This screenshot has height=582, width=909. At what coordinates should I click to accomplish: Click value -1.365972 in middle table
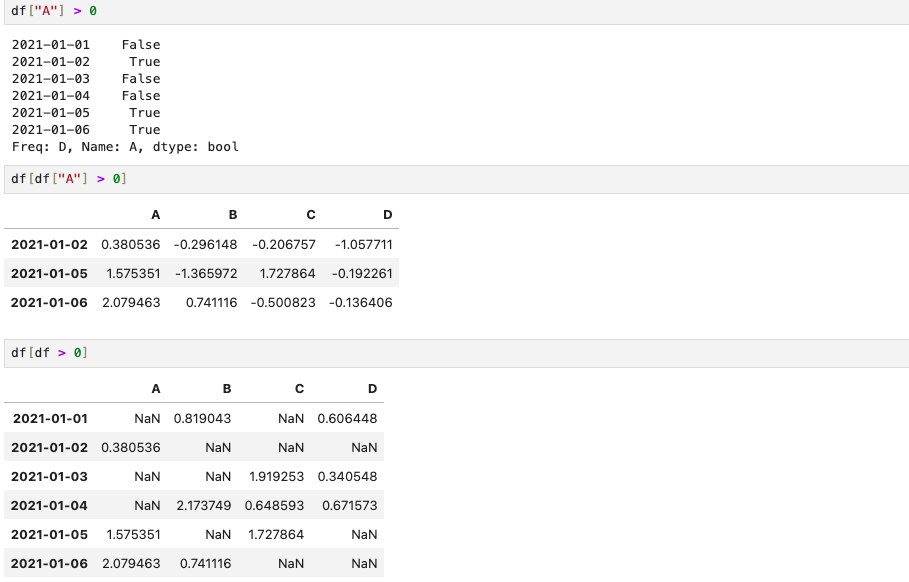[206, 274]
